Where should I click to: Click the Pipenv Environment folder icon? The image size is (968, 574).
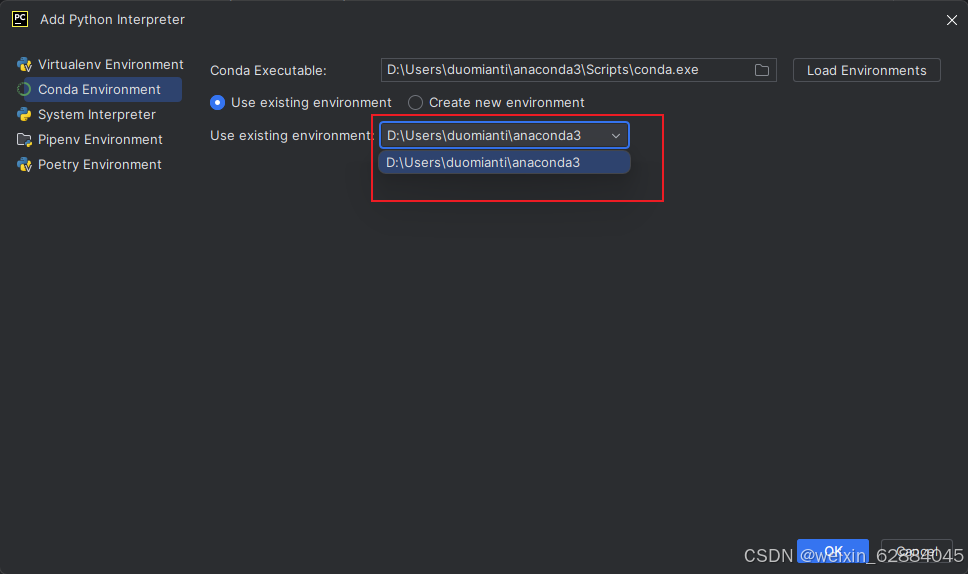[x=24, y=140]
